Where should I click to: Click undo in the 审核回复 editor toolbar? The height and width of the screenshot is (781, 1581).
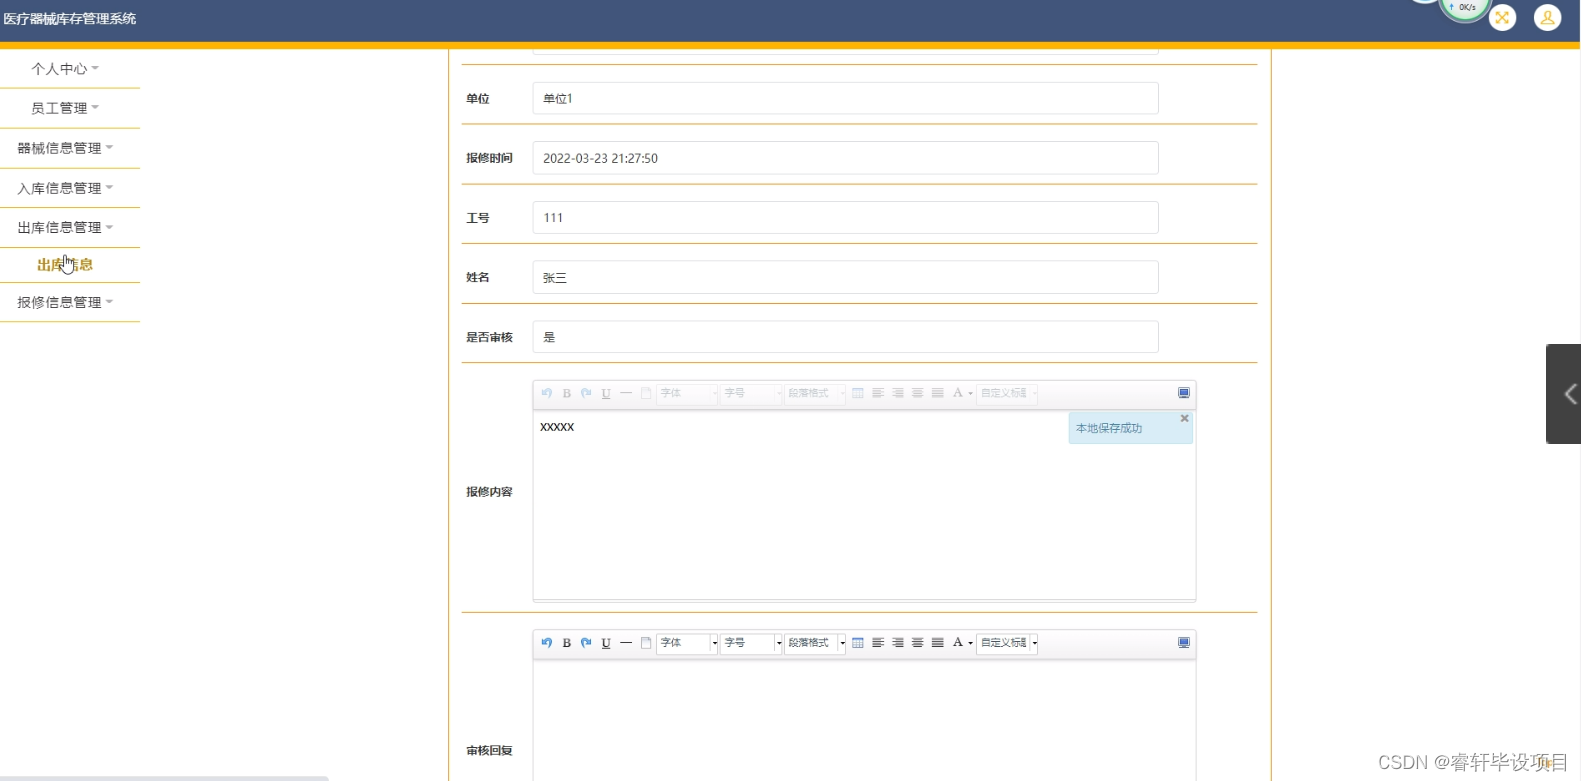click(546, 643)
